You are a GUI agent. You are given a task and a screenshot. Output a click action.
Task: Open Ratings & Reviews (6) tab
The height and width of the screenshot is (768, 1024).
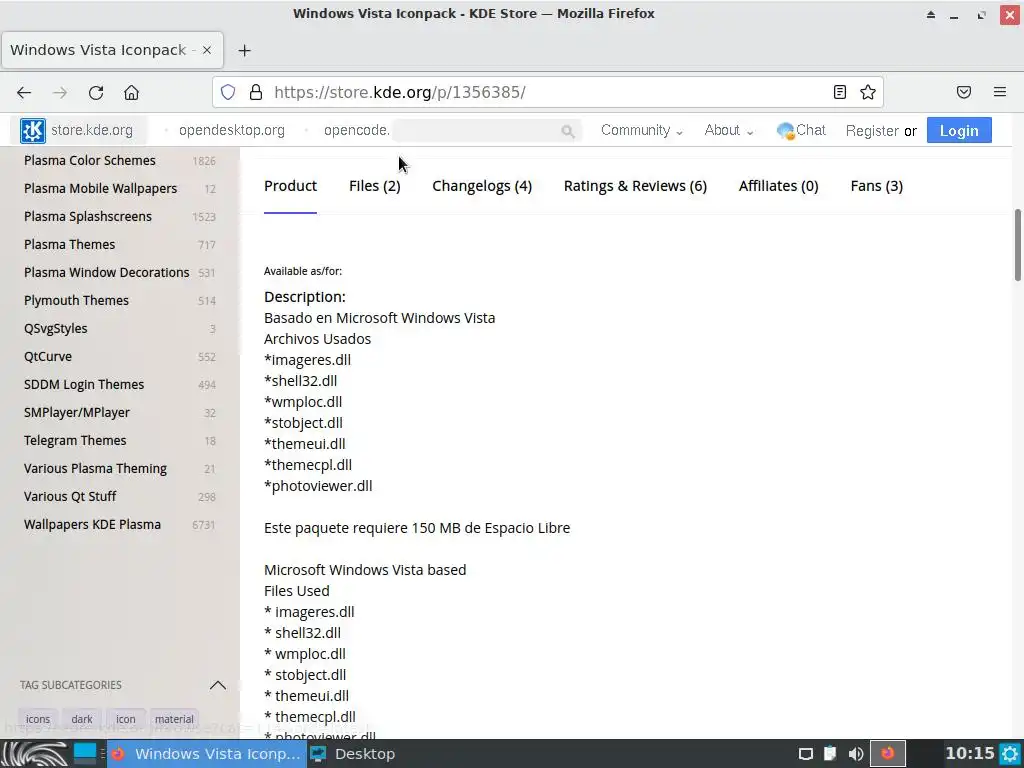click(635, 186)
